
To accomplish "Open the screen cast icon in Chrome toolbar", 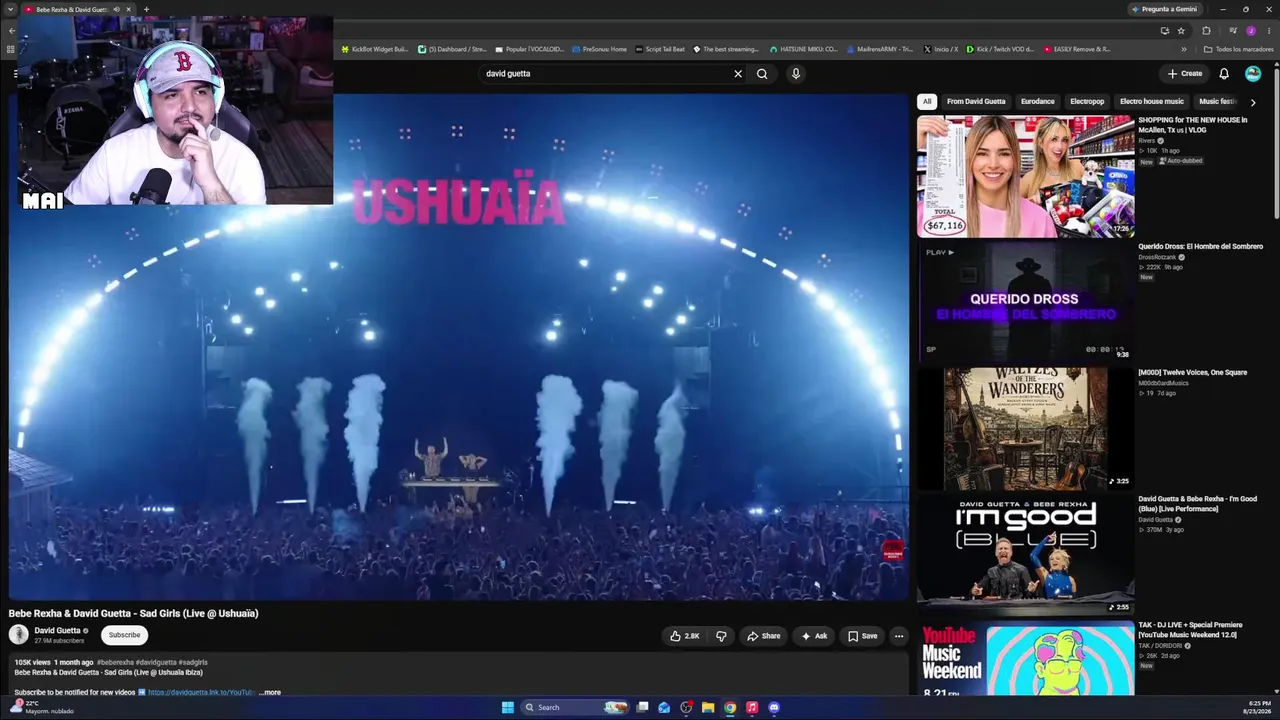I will [1164, 31].
